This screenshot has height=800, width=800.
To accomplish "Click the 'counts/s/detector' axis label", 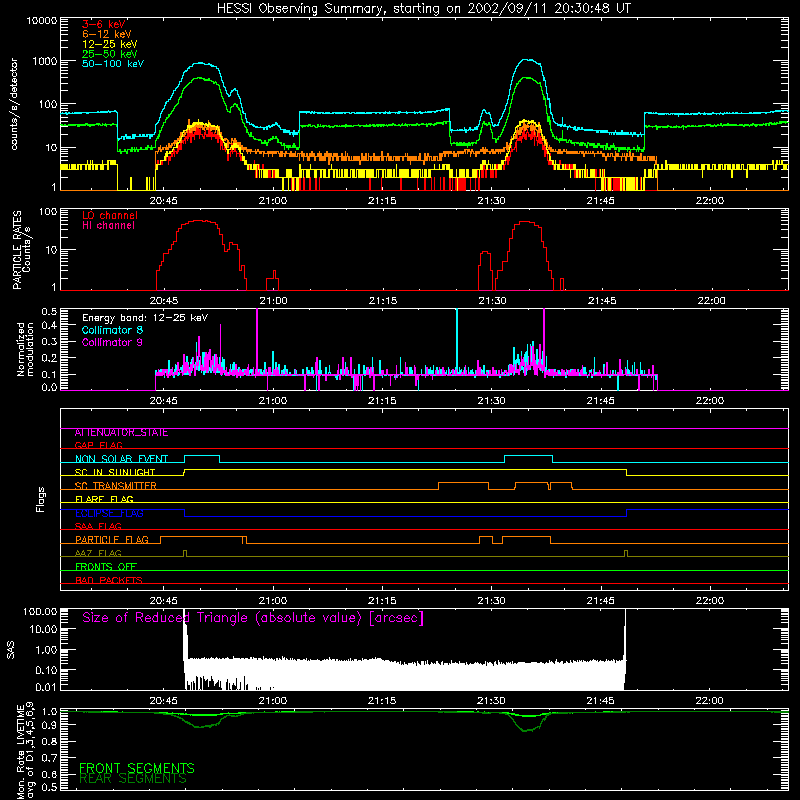I will coord(14,104).
